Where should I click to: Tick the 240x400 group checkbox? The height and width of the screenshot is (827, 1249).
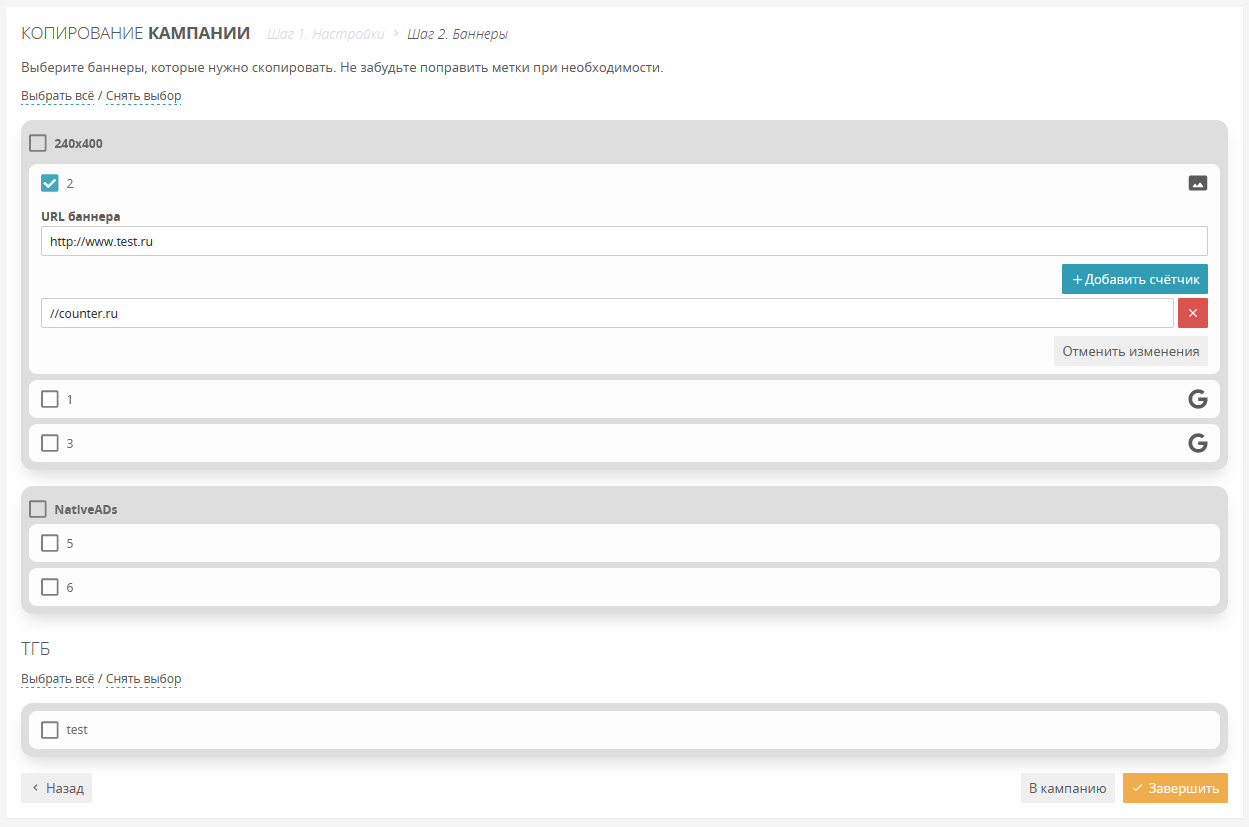[x=38, y=143]
